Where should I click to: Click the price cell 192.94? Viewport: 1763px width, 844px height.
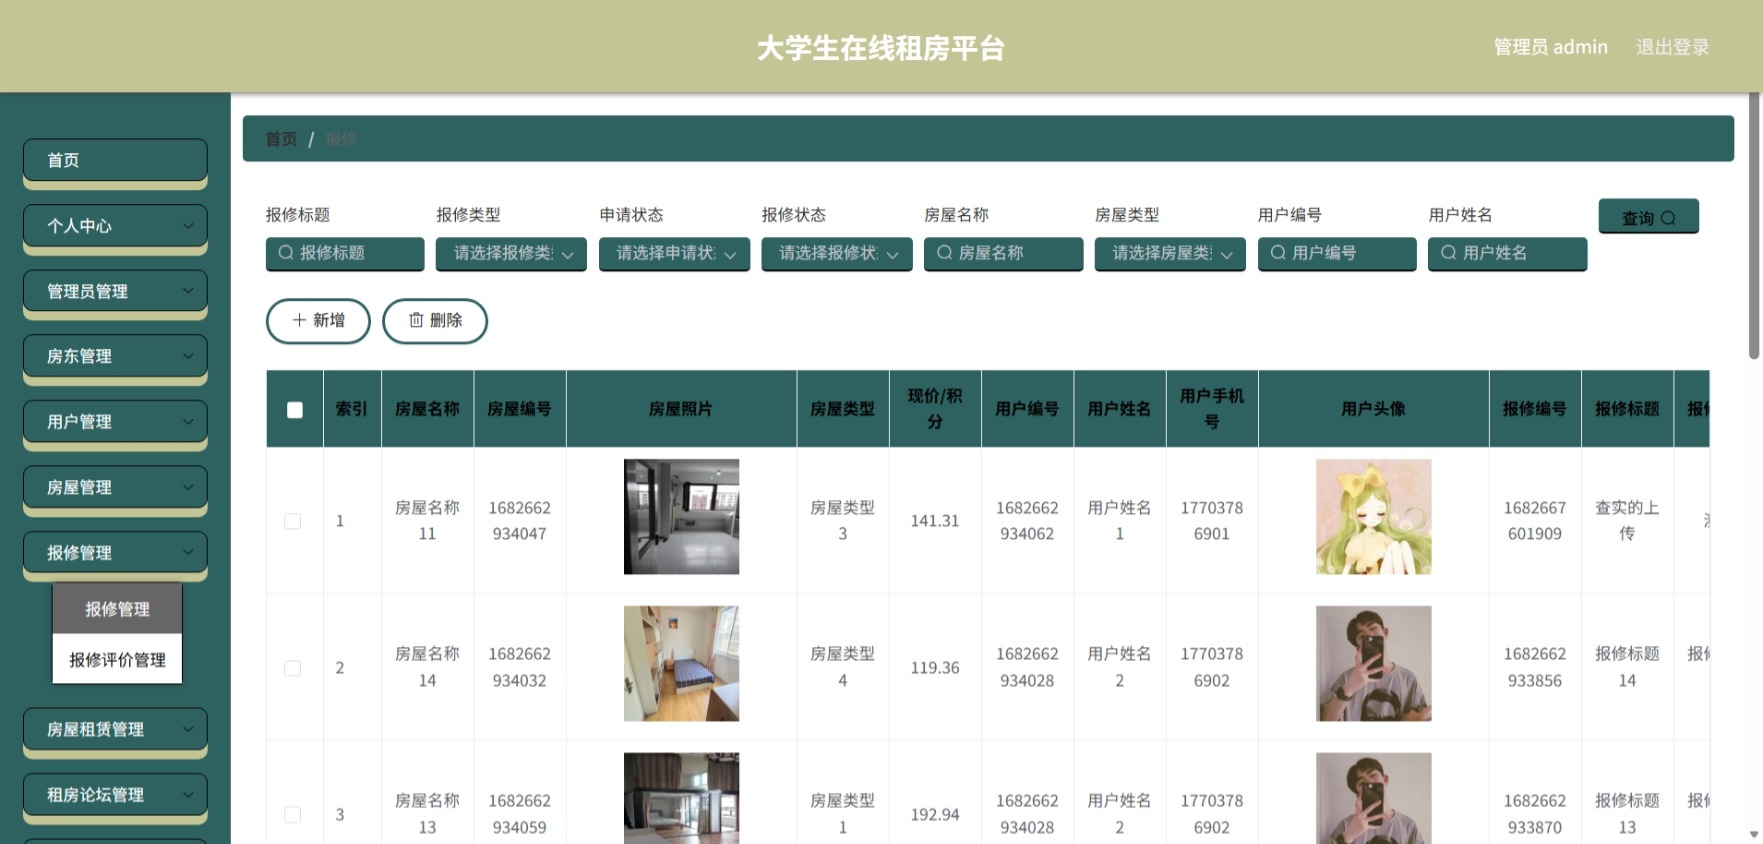935,815
